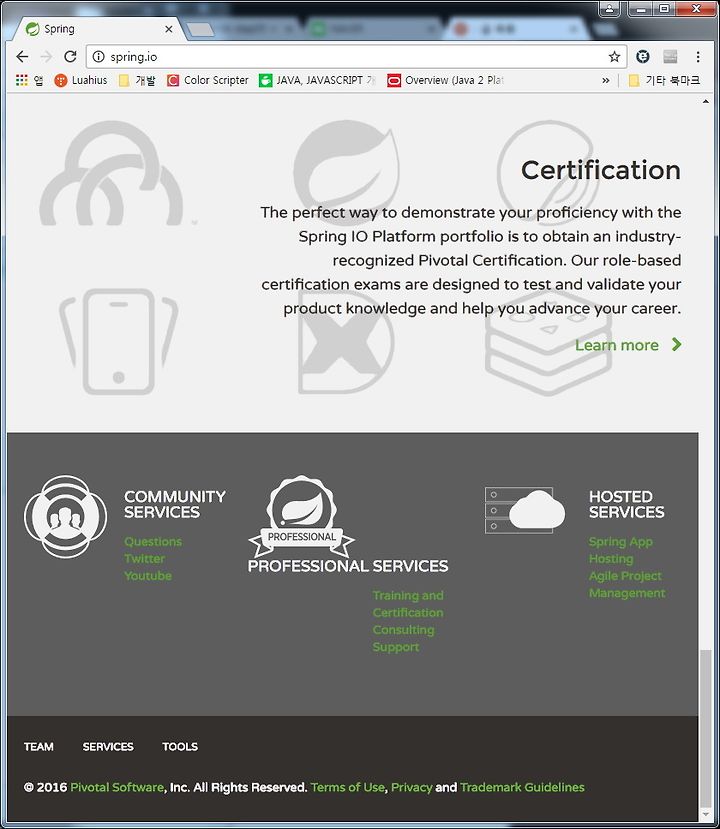720x829 pixels.
Task: Open the JAVA, JAVASCRIPT bookmark
Action: pyautogui.click(x=317, y=80)
